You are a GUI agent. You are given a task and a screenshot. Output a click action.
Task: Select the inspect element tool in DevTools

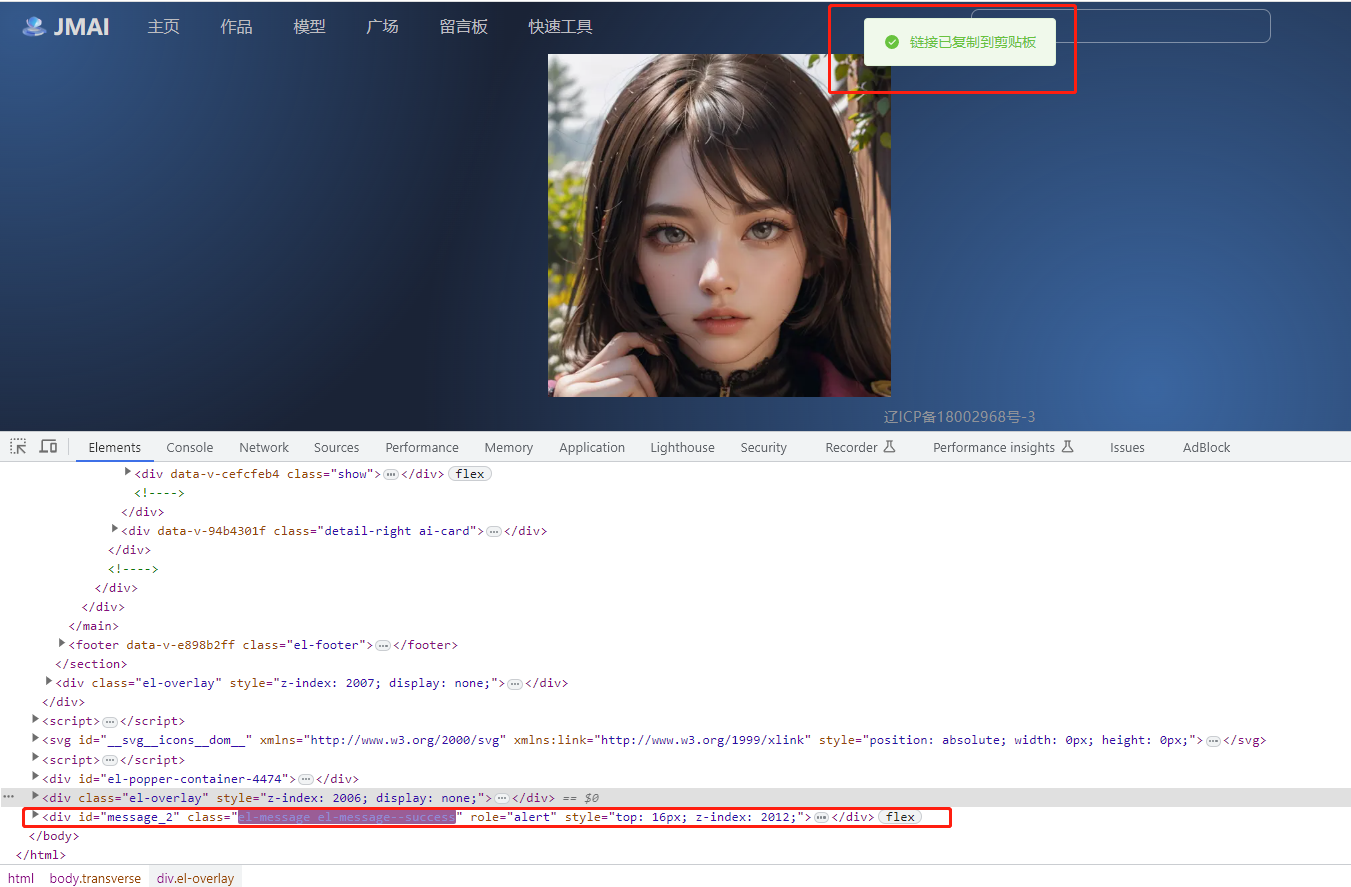point(17,445)
